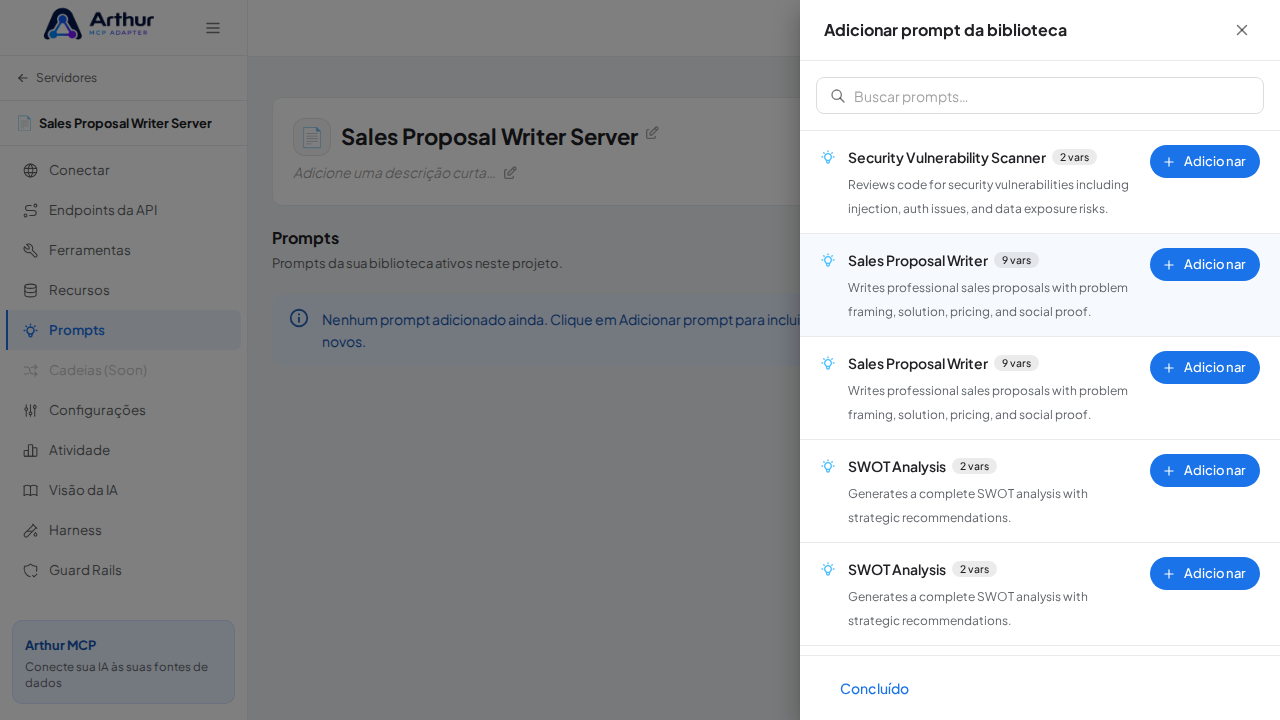Viewport: 1280px width, 720px height.
Task: Open Visão da IA via its book icon
Action: point(30,490)
